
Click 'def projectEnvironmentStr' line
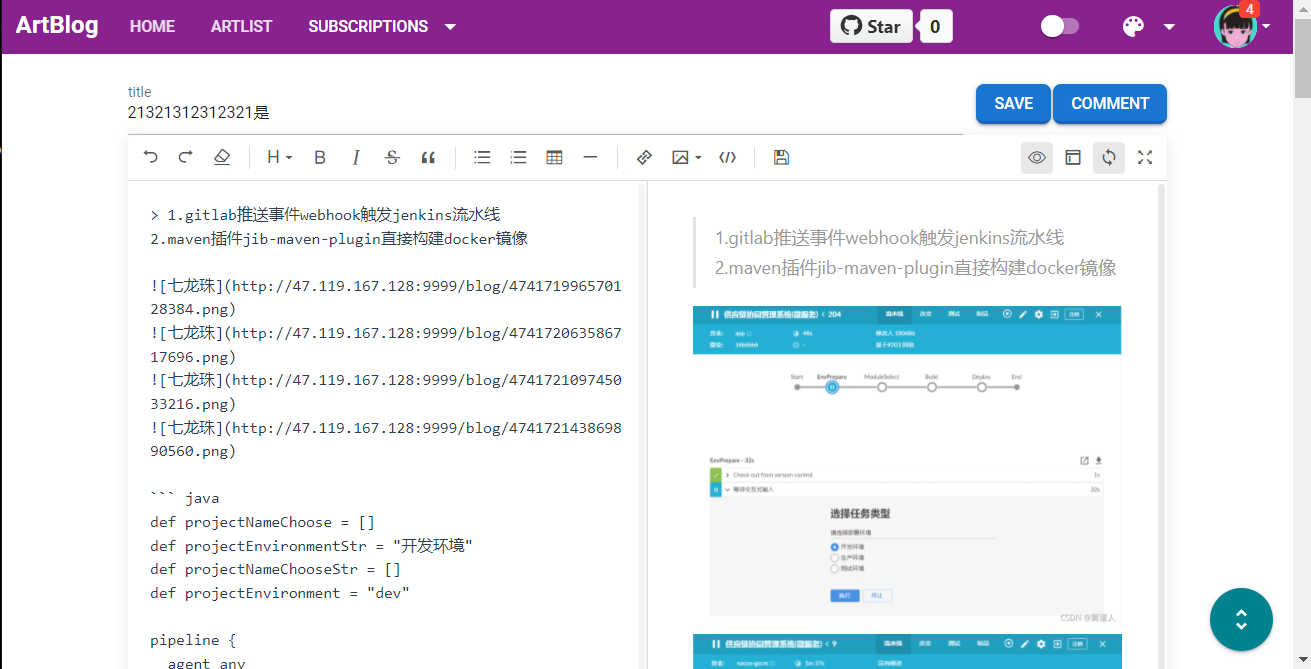[311, 546]
